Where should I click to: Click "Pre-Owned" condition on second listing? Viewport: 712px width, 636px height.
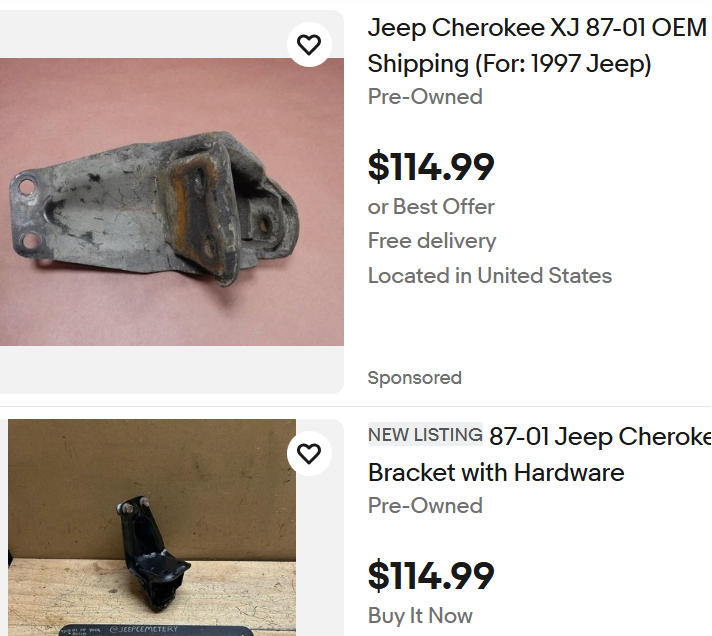(425, 506)
